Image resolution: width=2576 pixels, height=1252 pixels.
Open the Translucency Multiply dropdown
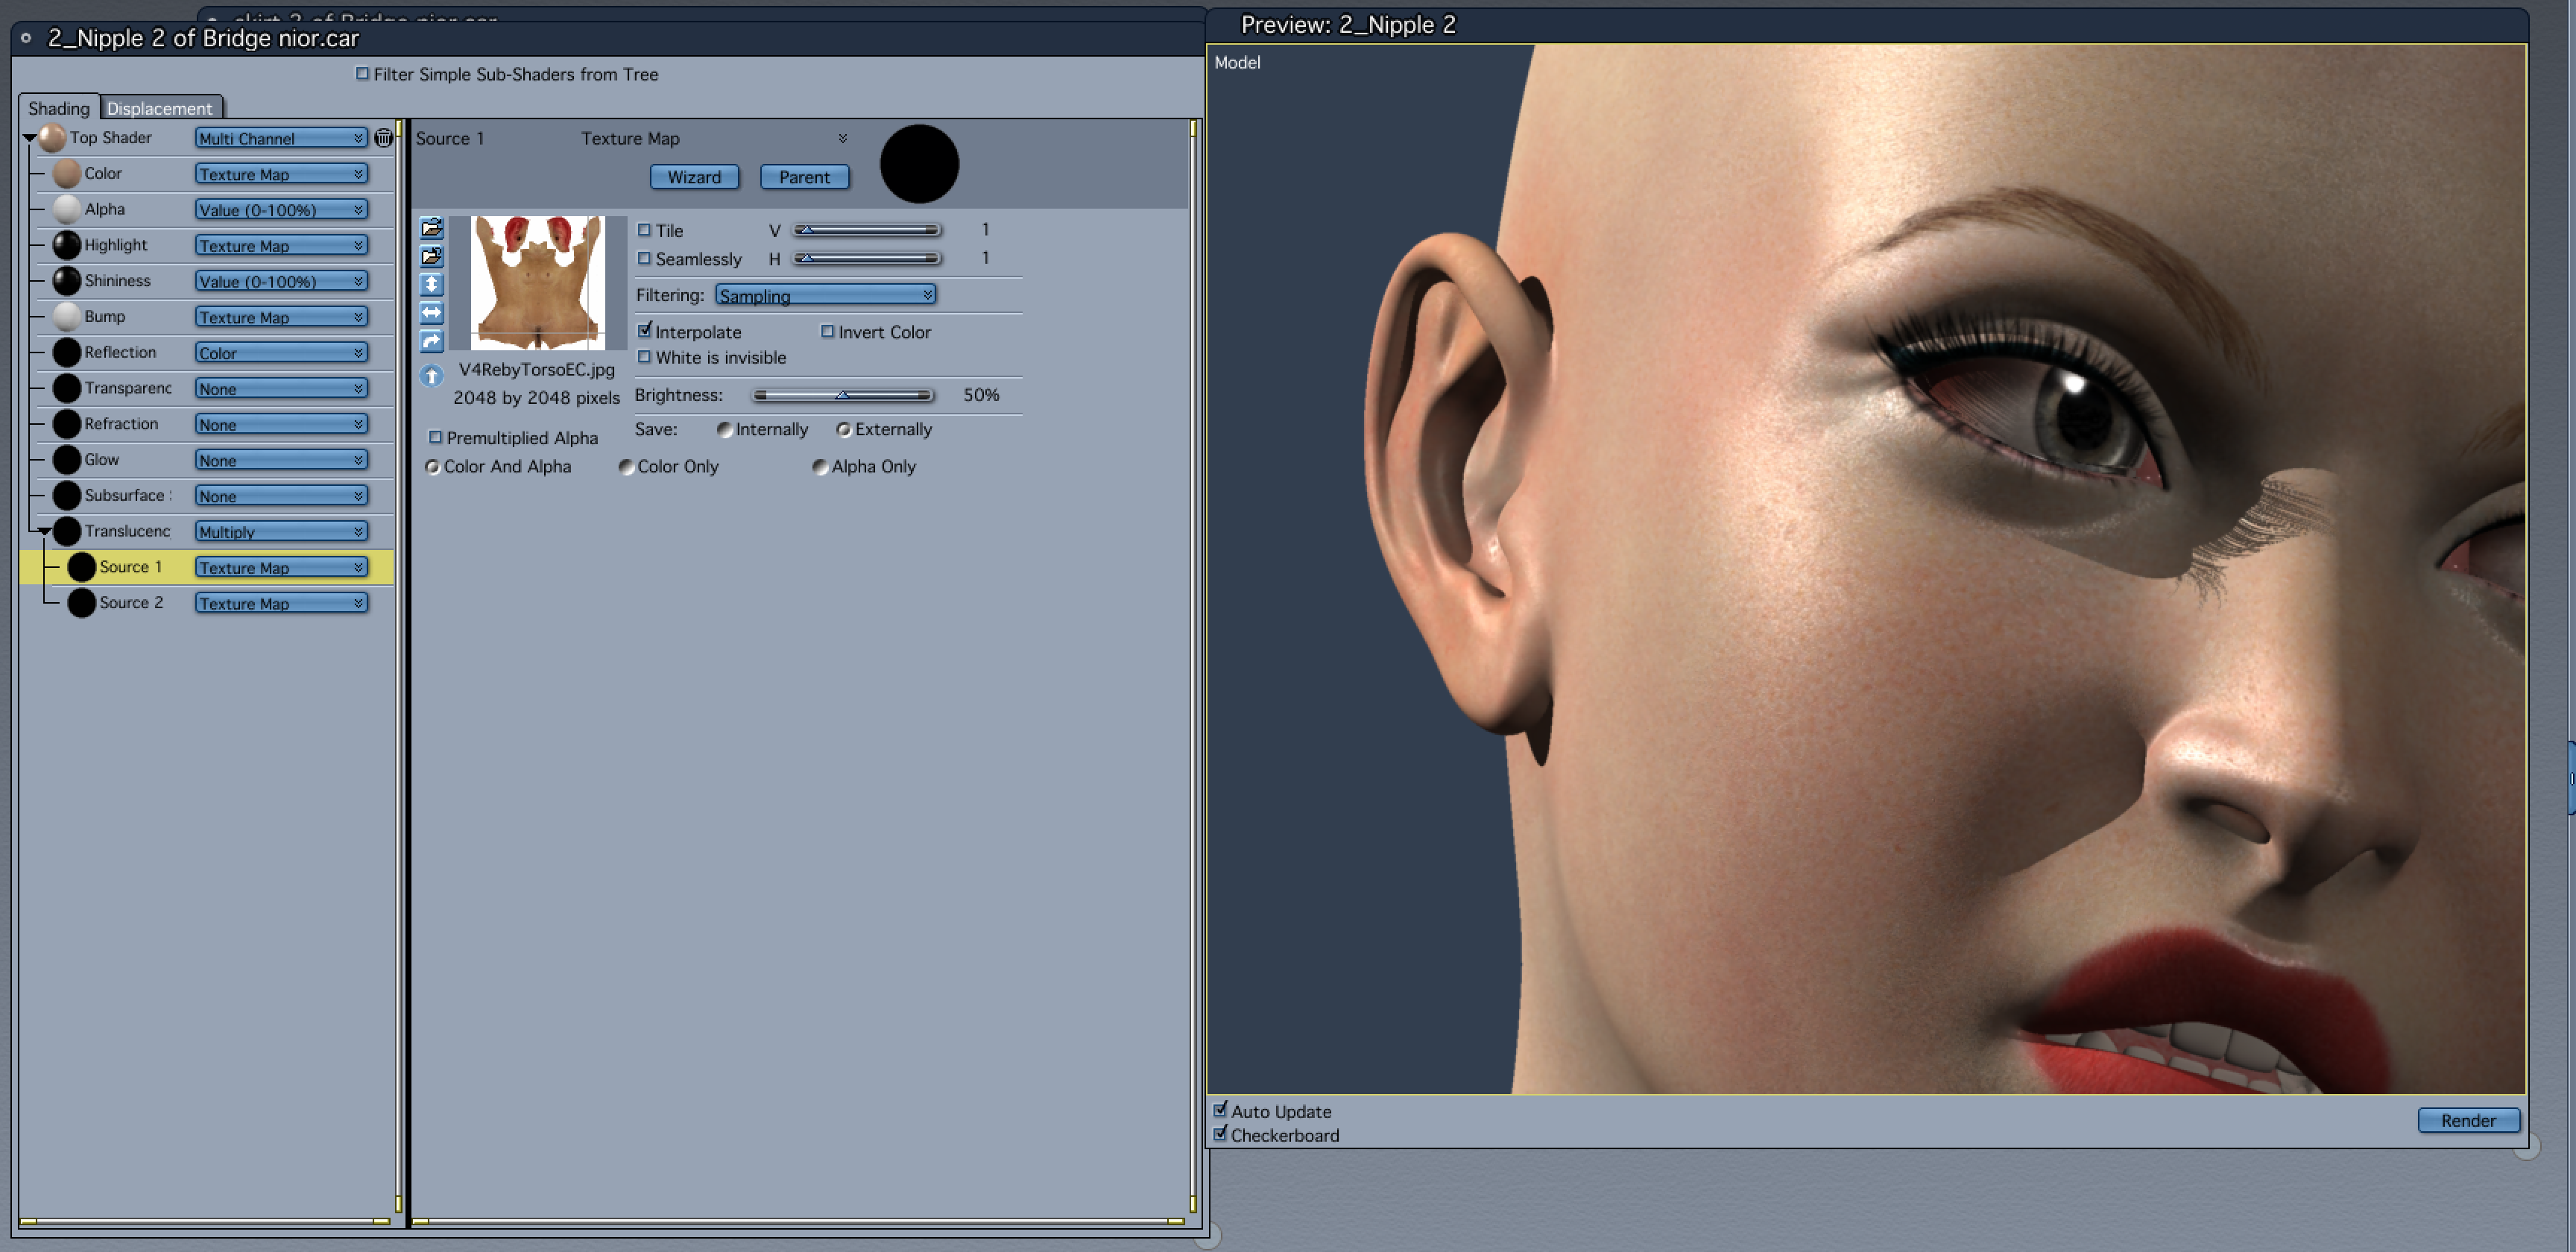coord(280,532)
